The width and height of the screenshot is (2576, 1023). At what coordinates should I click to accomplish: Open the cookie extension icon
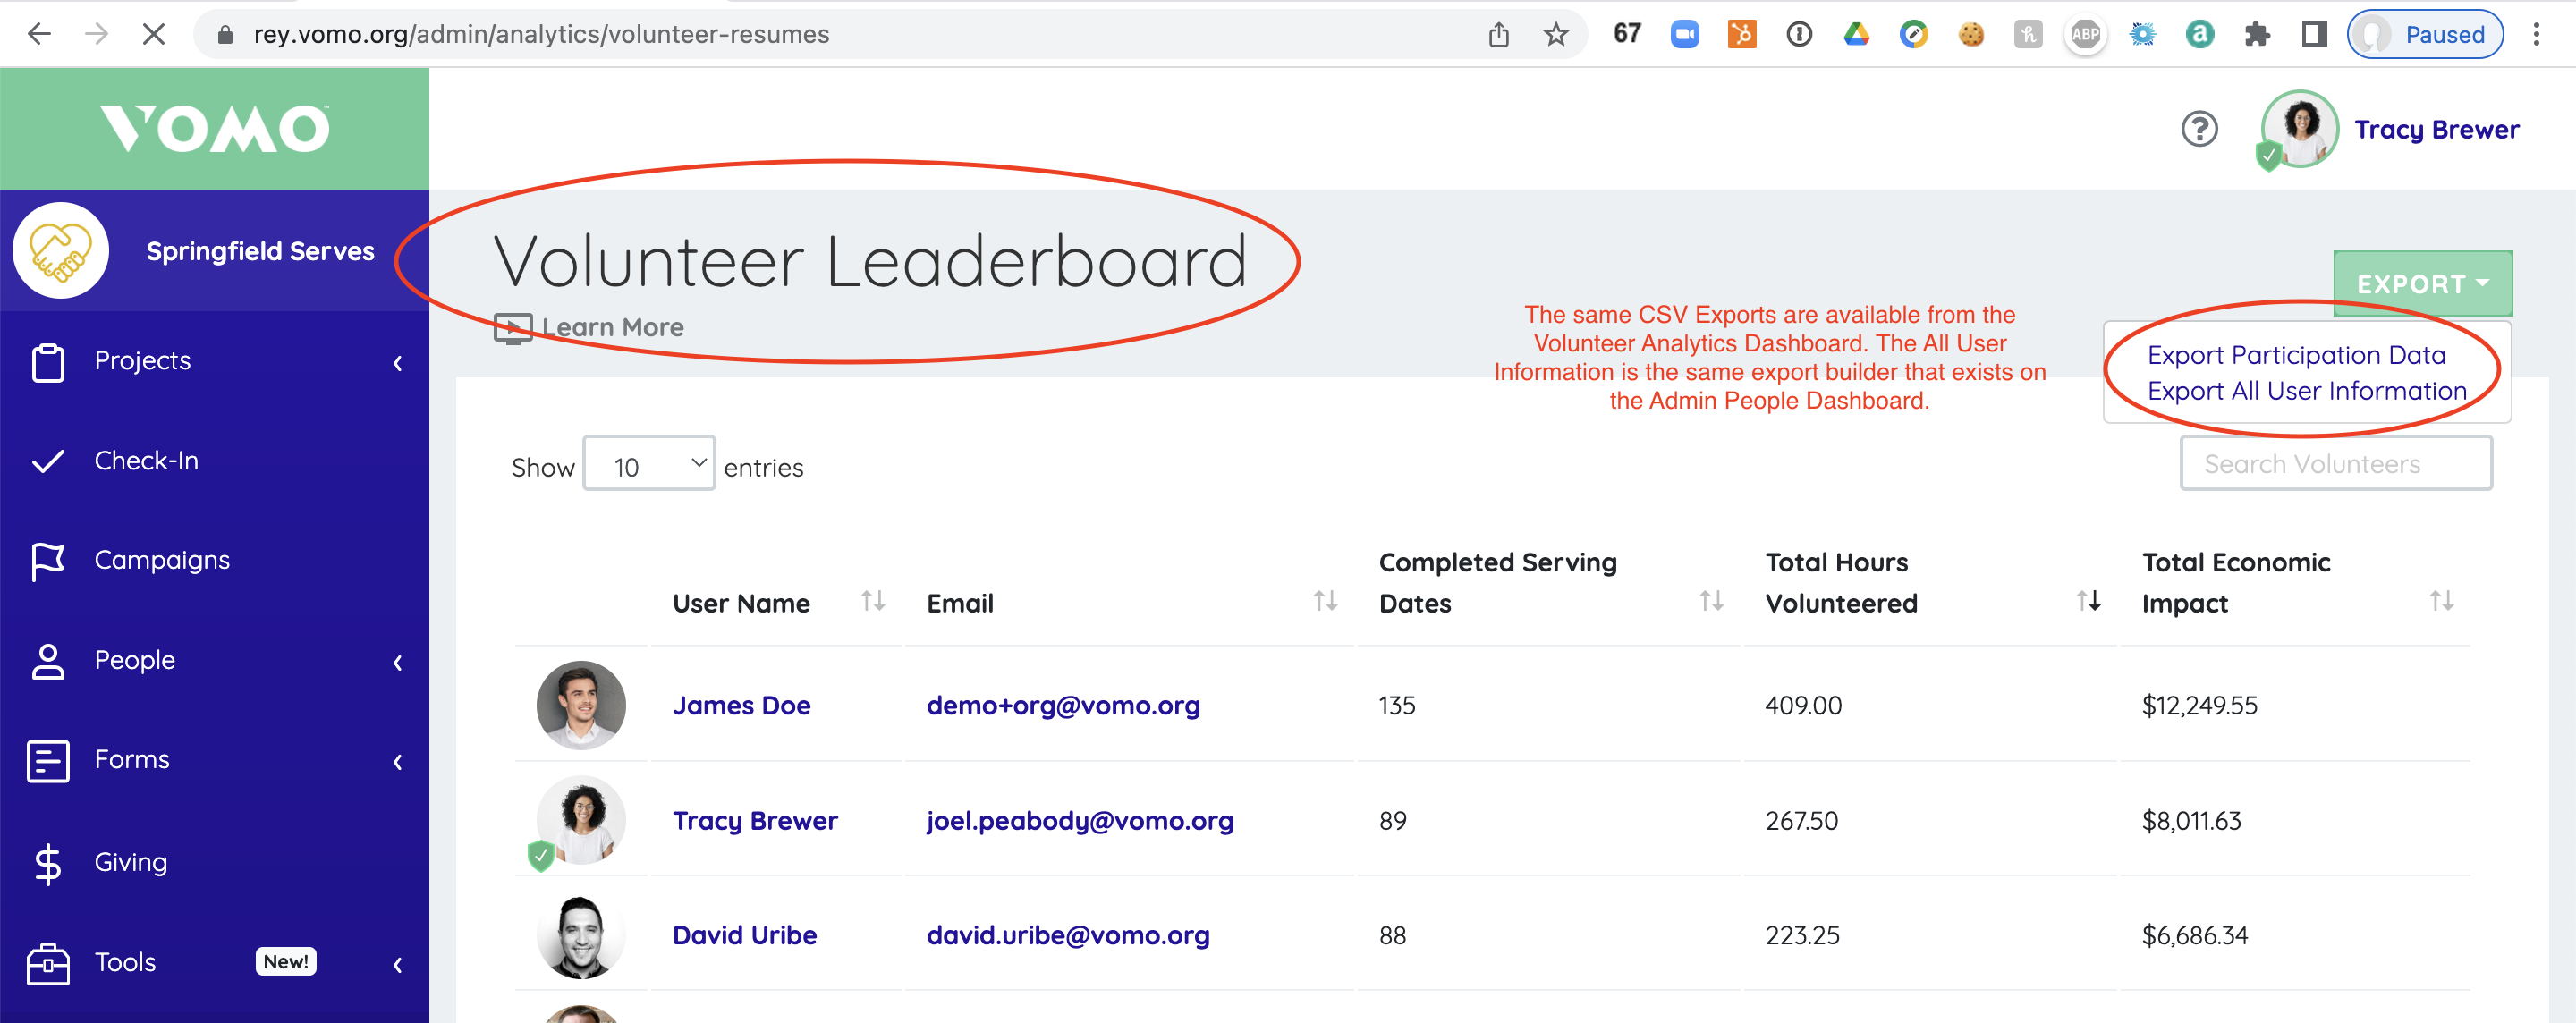click(x=1971, y=34)
